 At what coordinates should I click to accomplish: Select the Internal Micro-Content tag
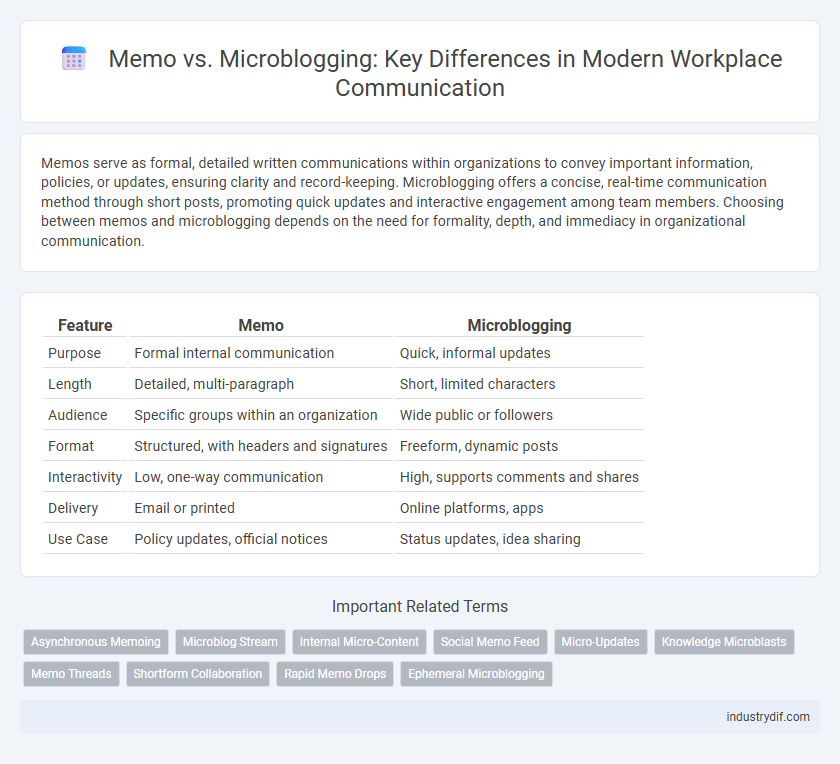point(359,642)
